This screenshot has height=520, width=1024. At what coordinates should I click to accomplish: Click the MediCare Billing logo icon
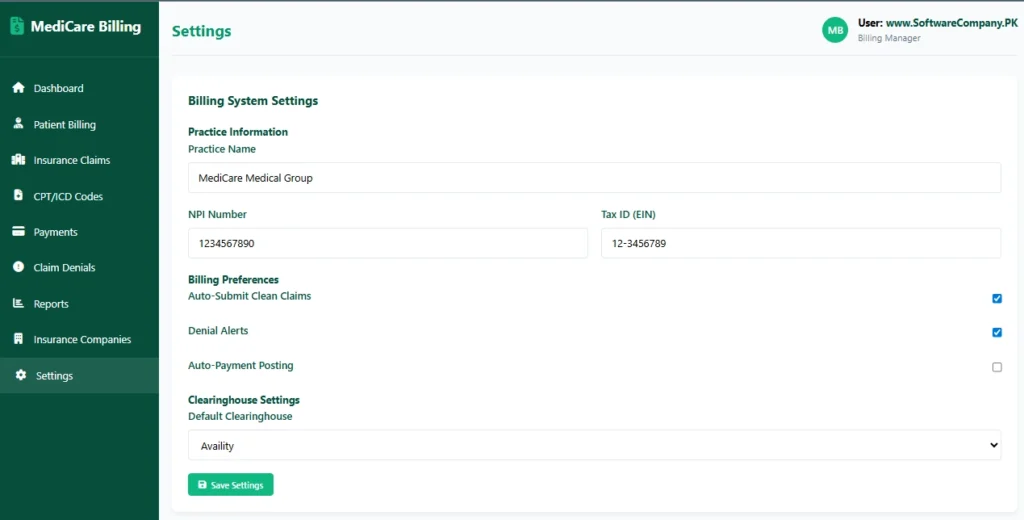tap(17, 27)
